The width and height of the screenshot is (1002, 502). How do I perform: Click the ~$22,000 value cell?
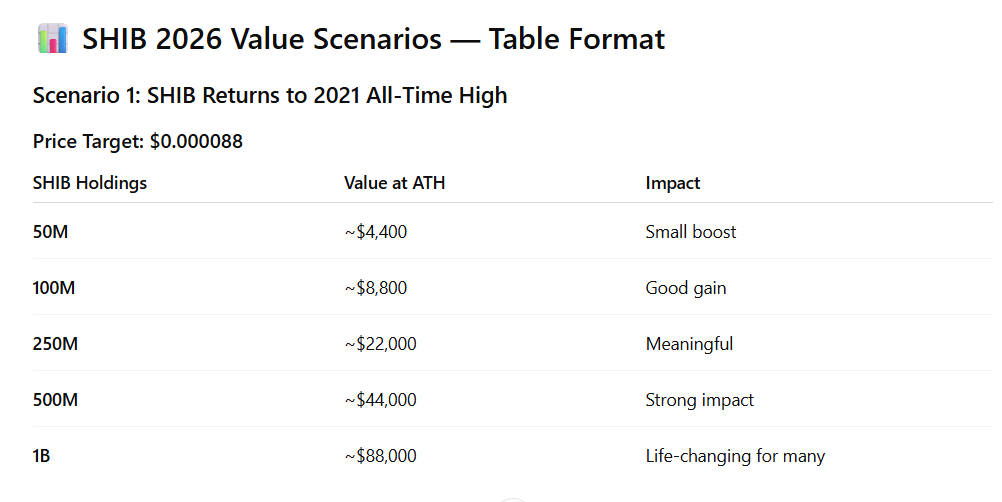pos(380,344)
